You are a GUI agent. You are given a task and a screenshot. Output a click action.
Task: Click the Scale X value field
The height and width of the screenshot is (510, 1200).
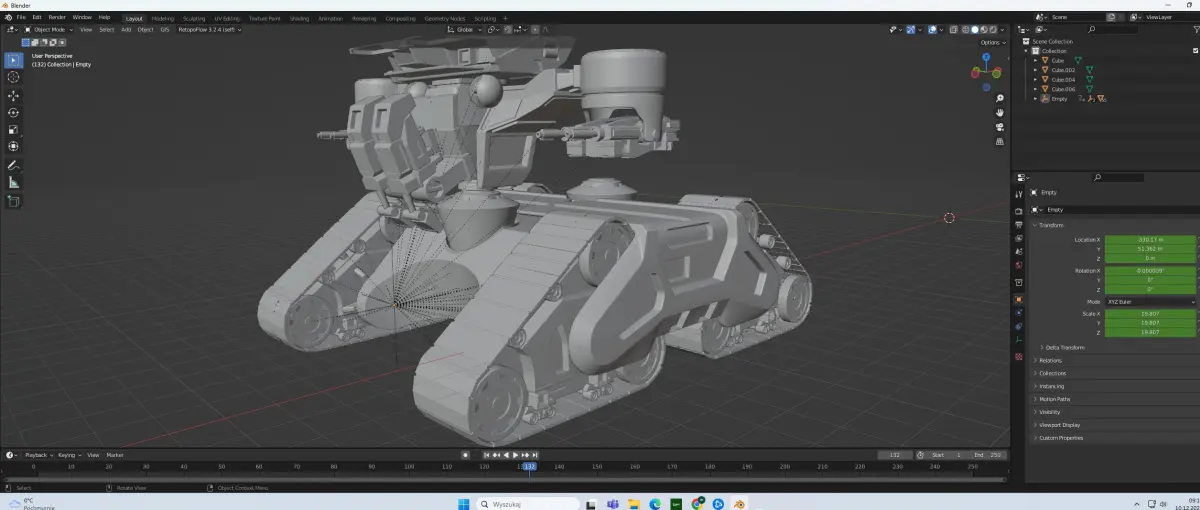pos(1150,313)
